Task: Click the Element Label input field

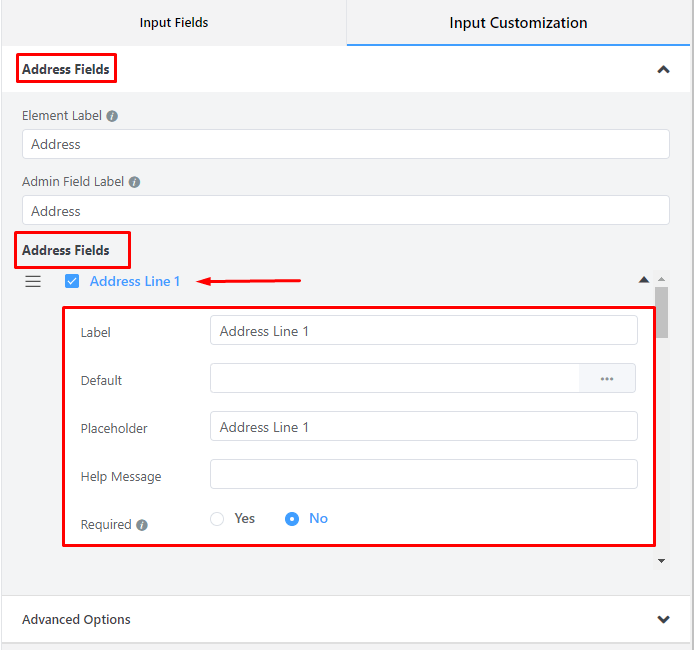Action: [x=345, y=144]
